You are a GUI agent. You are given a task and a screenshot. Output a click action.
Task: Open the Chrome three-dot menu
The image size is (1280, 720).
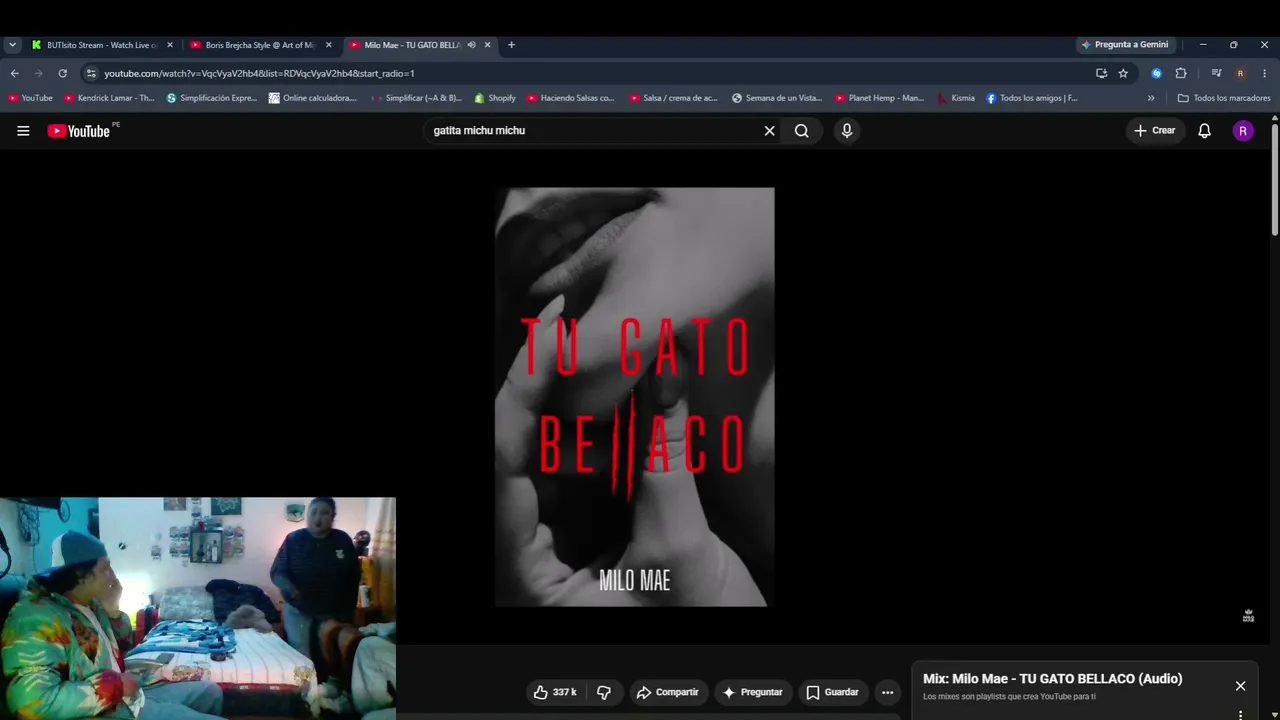(x=1265, y=73)
